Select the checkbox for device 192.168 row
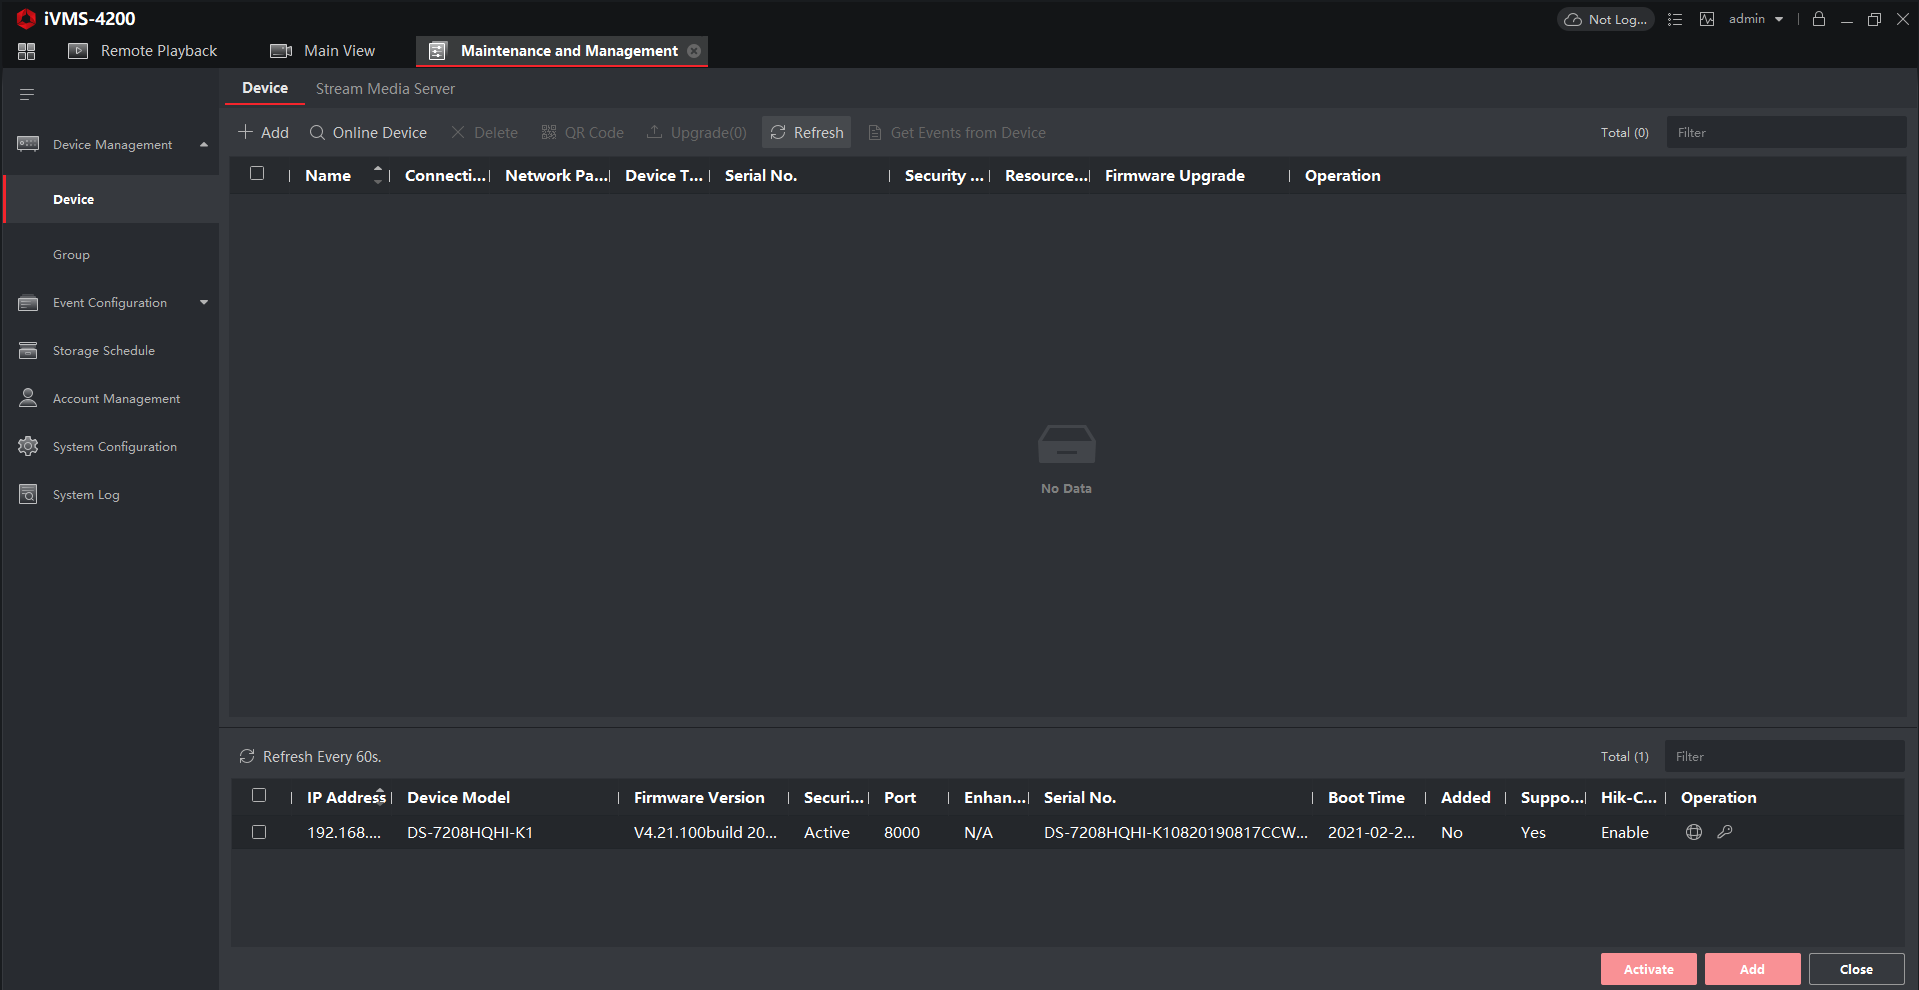Viewport: 1919px width, 990px height. (x=259, y=832)
